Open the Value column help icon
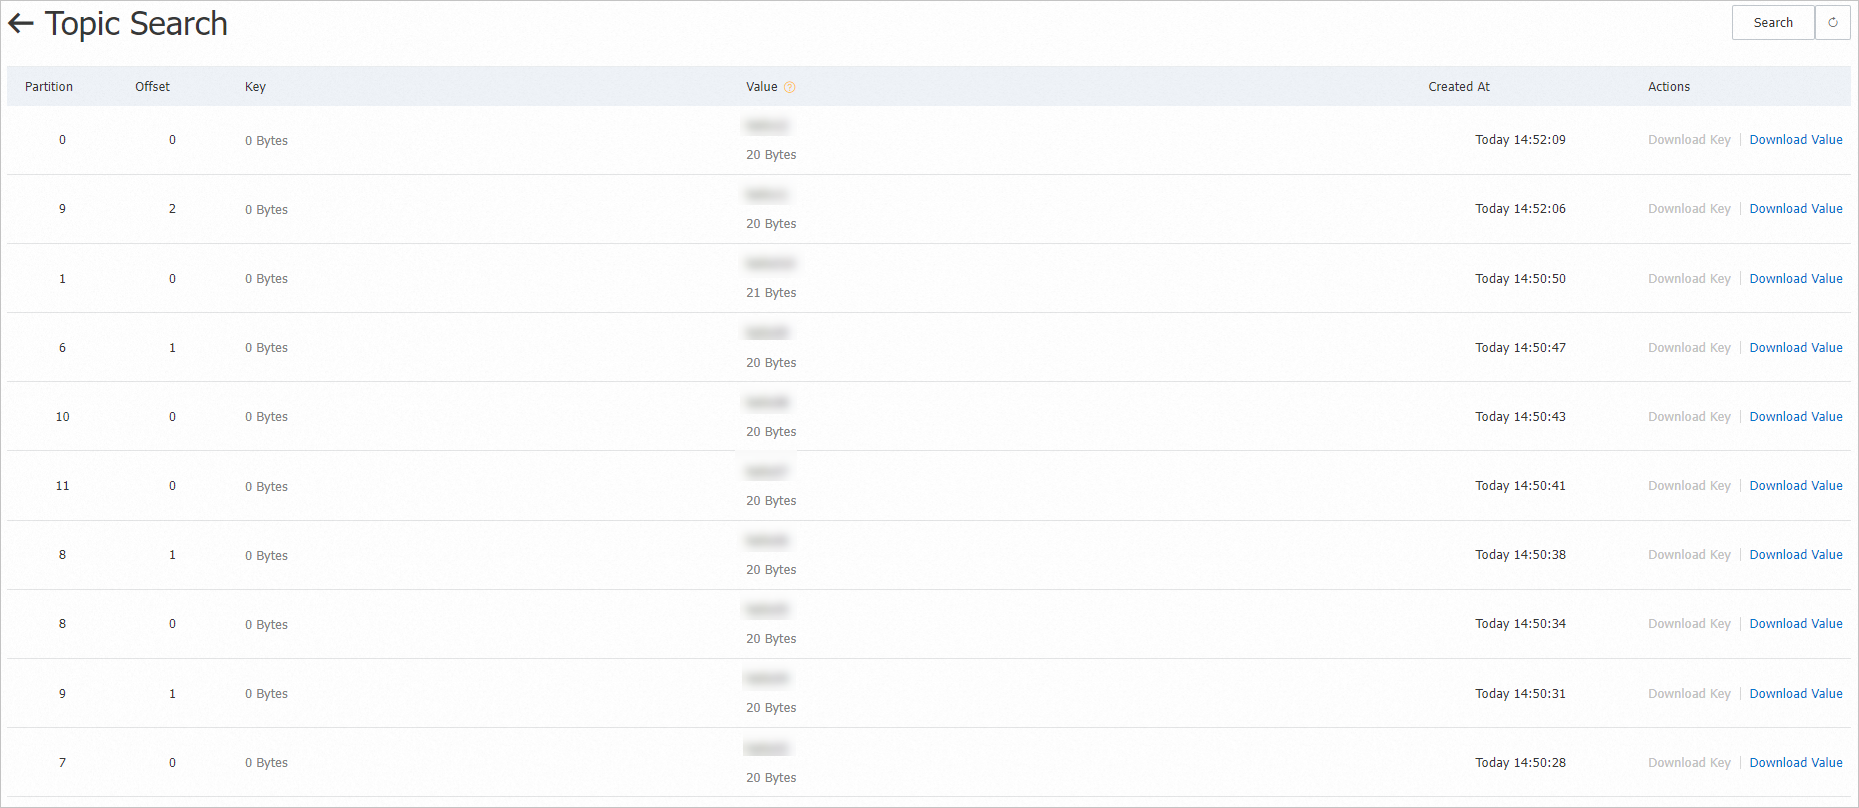This screenshot has width=1859, height=808. 790,87
